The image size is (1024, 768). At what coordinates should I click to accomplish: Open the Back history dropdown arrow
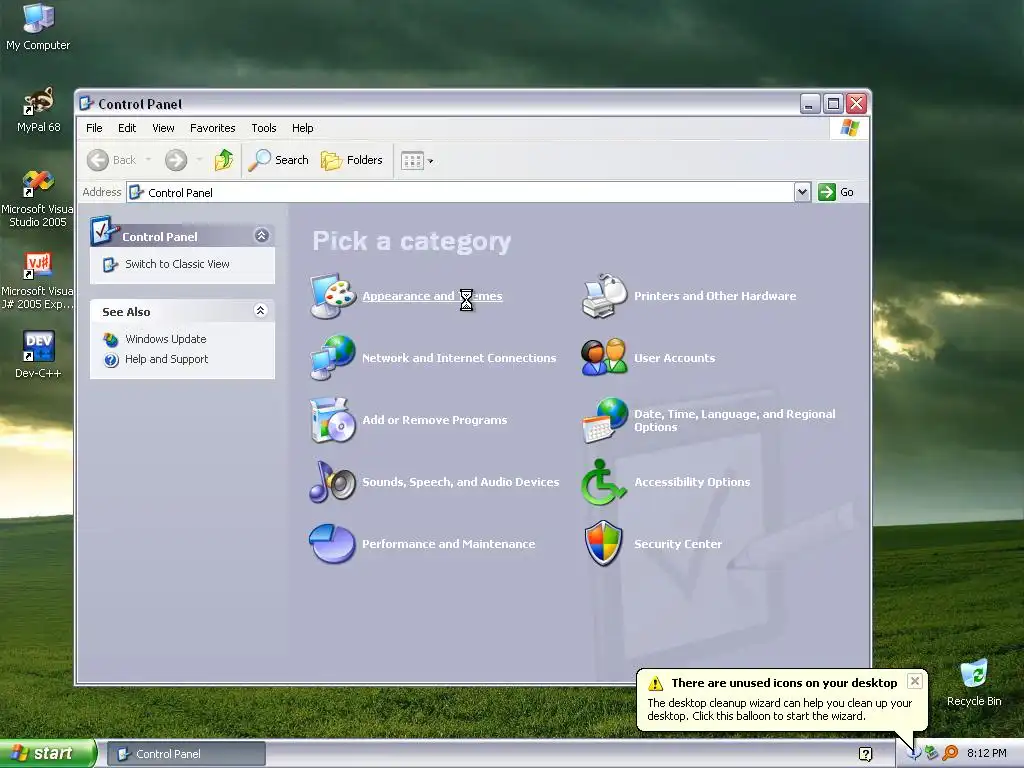(x=148, y=160)
